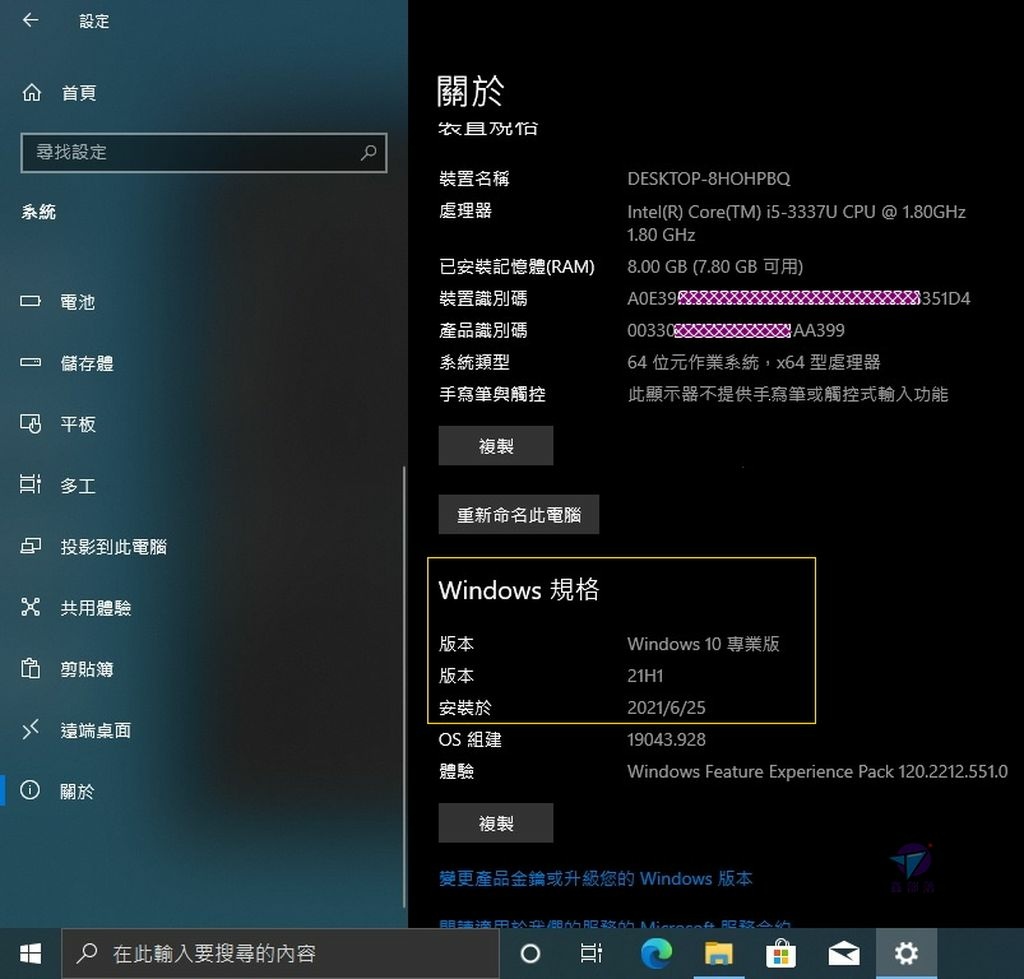
Task: Click the Windows 規格 section heading
Action: pyautogui.click(x=519, y=590)
